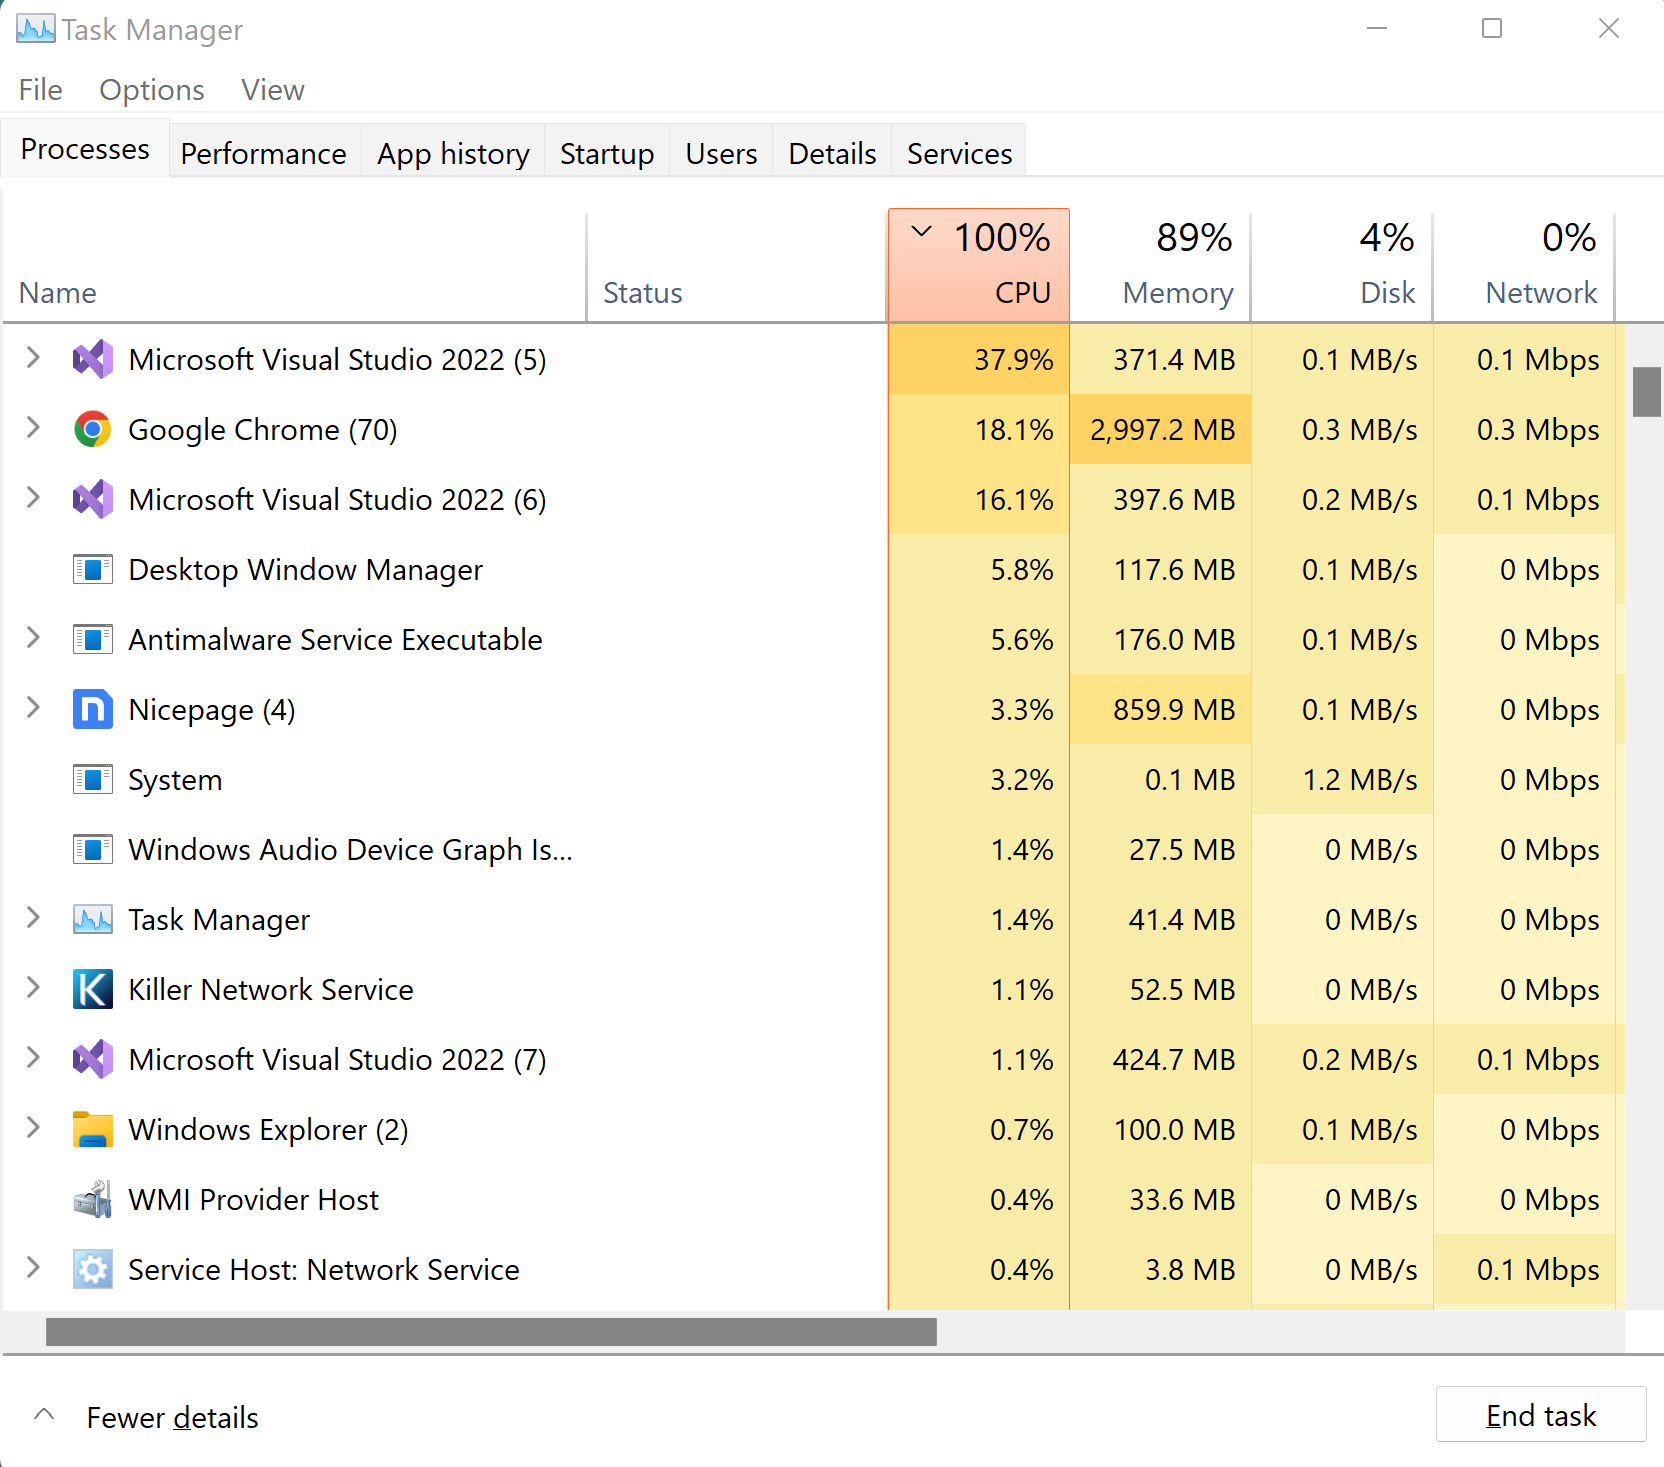
Task: Click the CPU sort direction chevron
Action: 921,232
